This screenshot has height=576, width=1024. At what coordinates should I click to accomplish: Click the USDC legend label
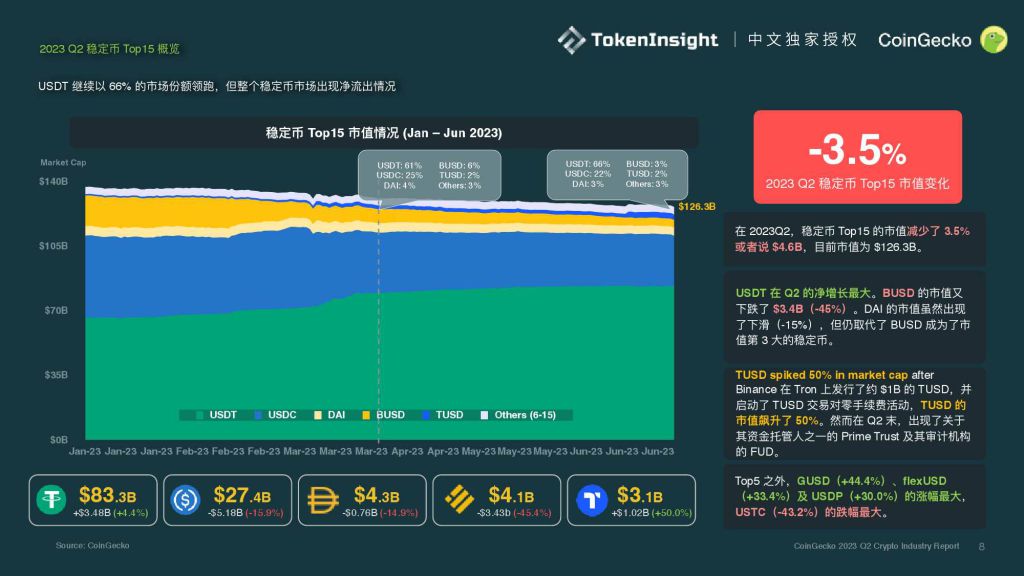point(282,415)
